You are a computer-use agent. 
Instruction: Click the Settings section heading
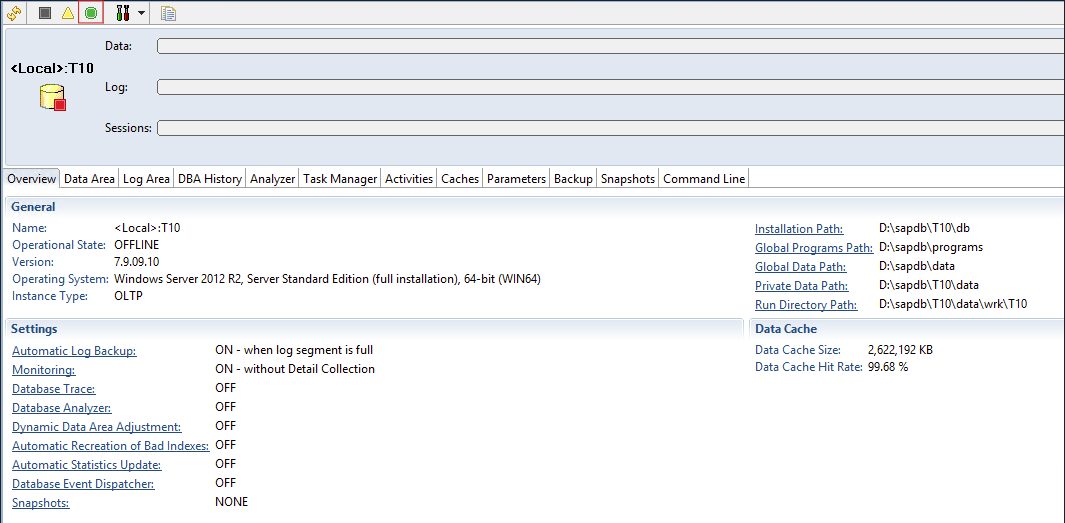[x=35, y=329]
